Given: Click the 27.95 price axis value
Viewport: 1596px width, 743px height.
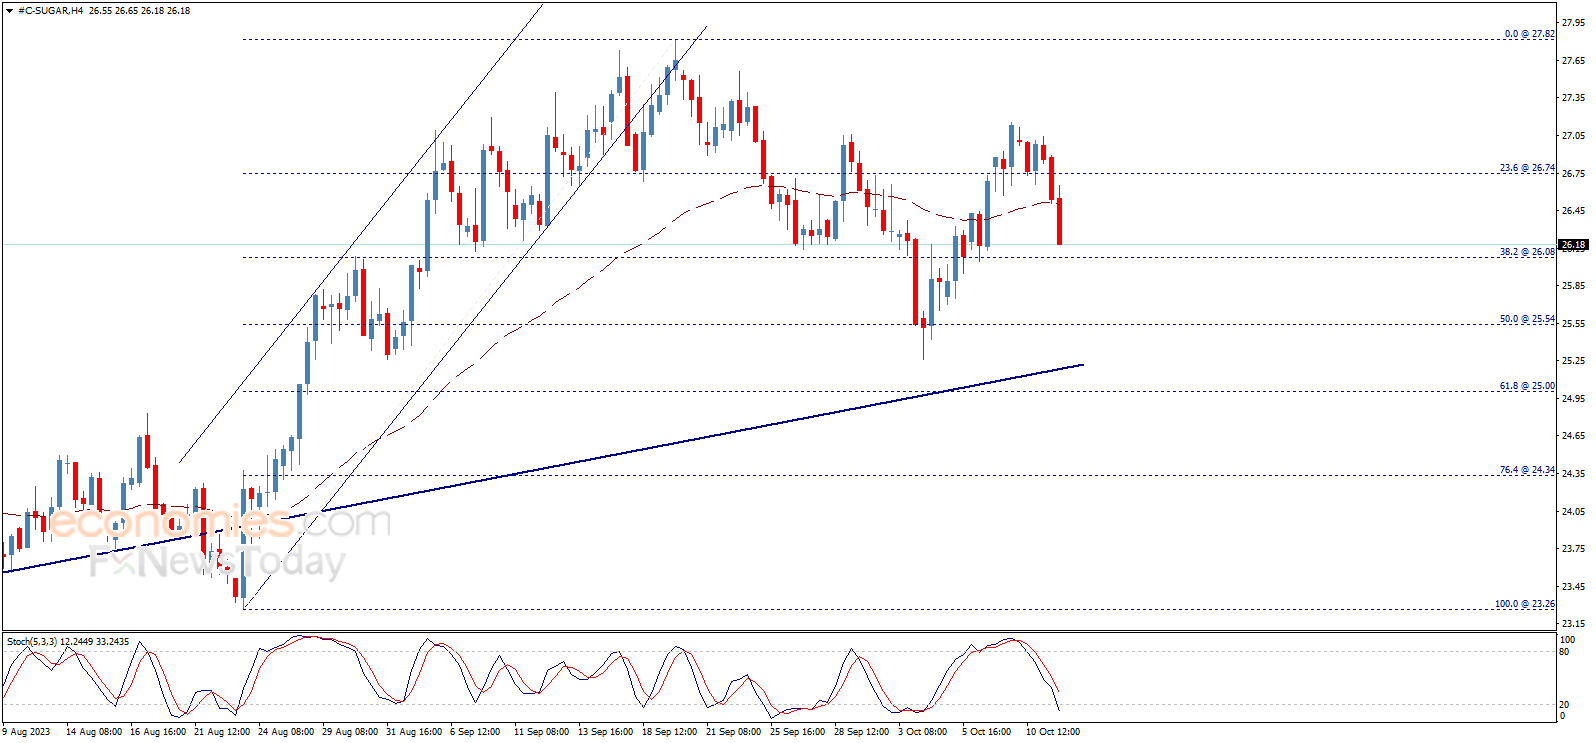Looking at the screenshot, I should tap(1573, 23).
